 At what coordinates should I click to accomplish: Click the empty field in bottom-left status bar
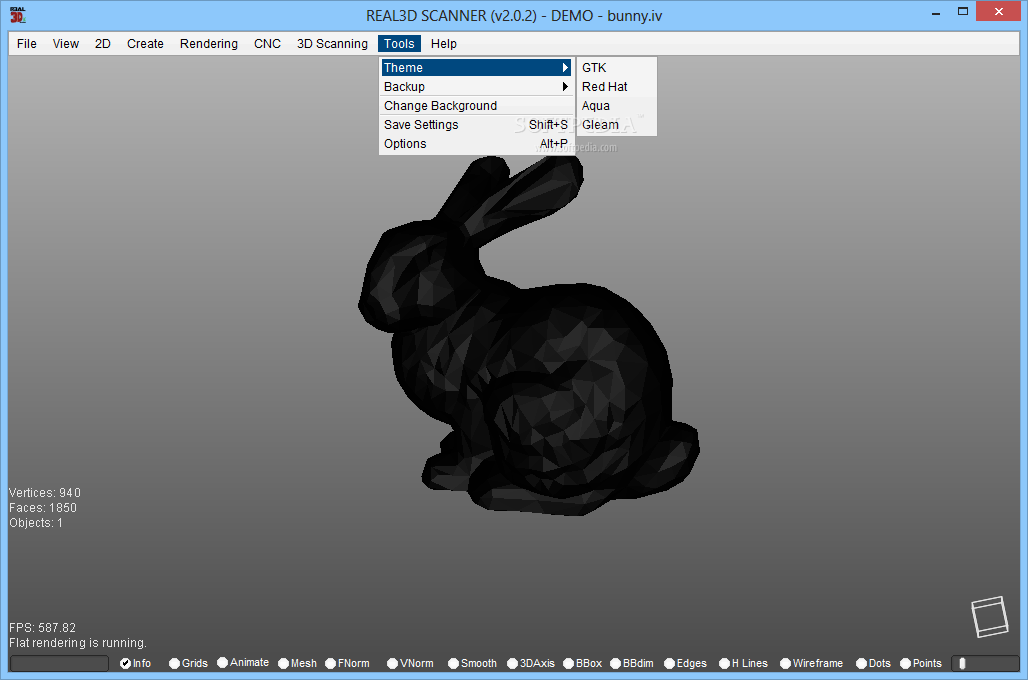(60, 664)
